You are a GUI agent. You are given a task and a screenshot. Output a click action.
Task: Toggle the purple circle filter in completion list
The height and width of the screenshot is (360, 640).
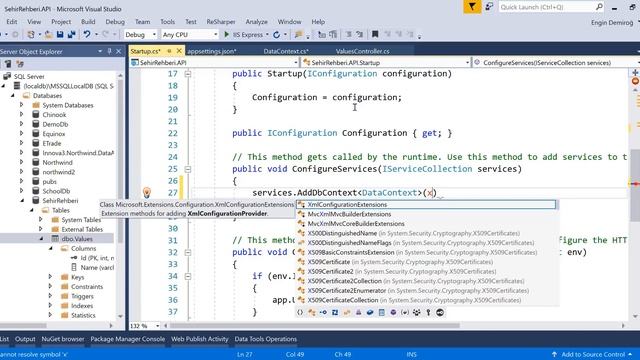coord(393,312)
